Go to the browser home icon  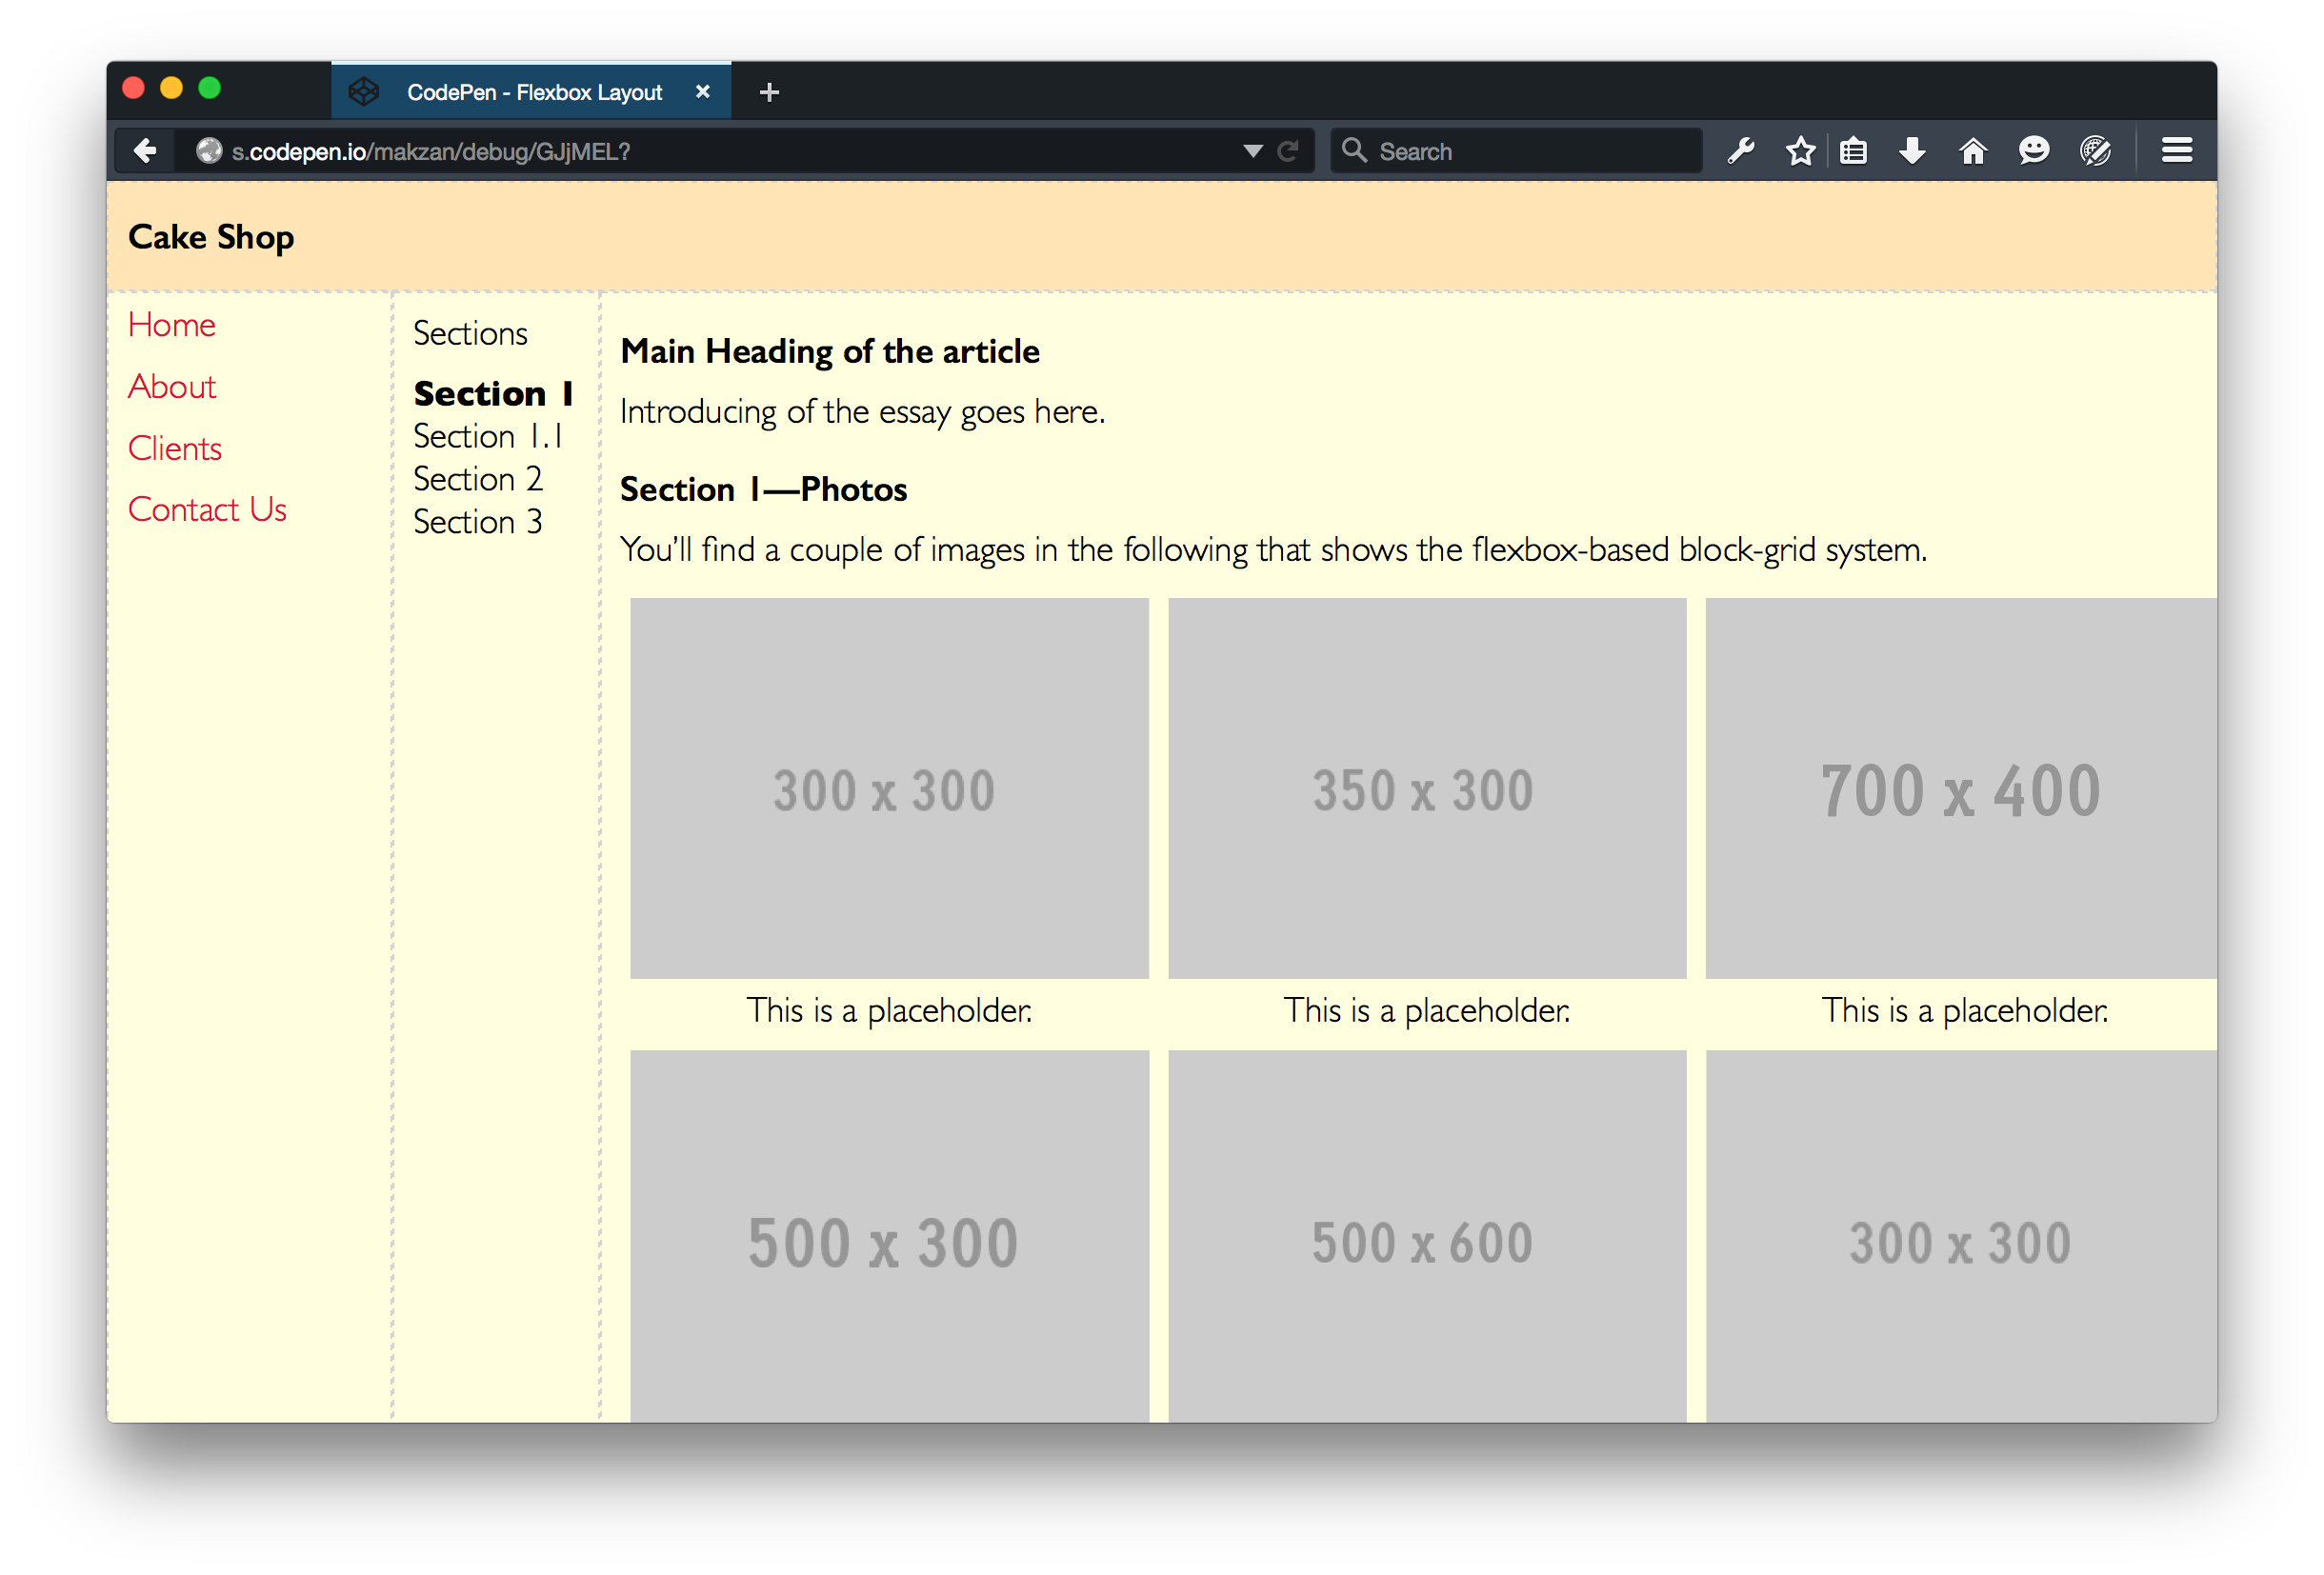1972,151
